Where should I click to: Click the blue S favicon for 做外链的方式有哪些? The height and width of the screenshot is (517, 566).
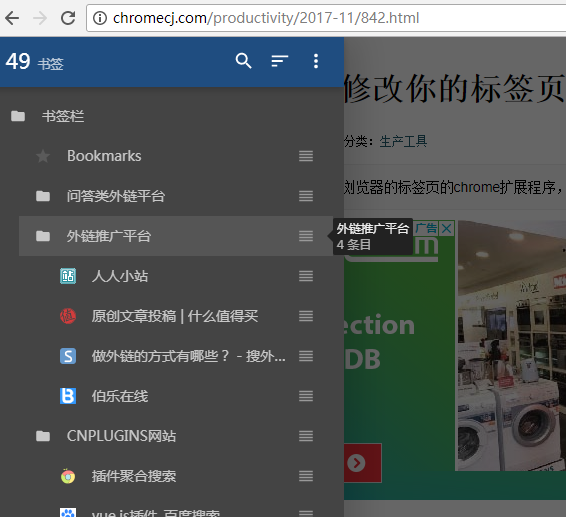click(x=68, y=356)
